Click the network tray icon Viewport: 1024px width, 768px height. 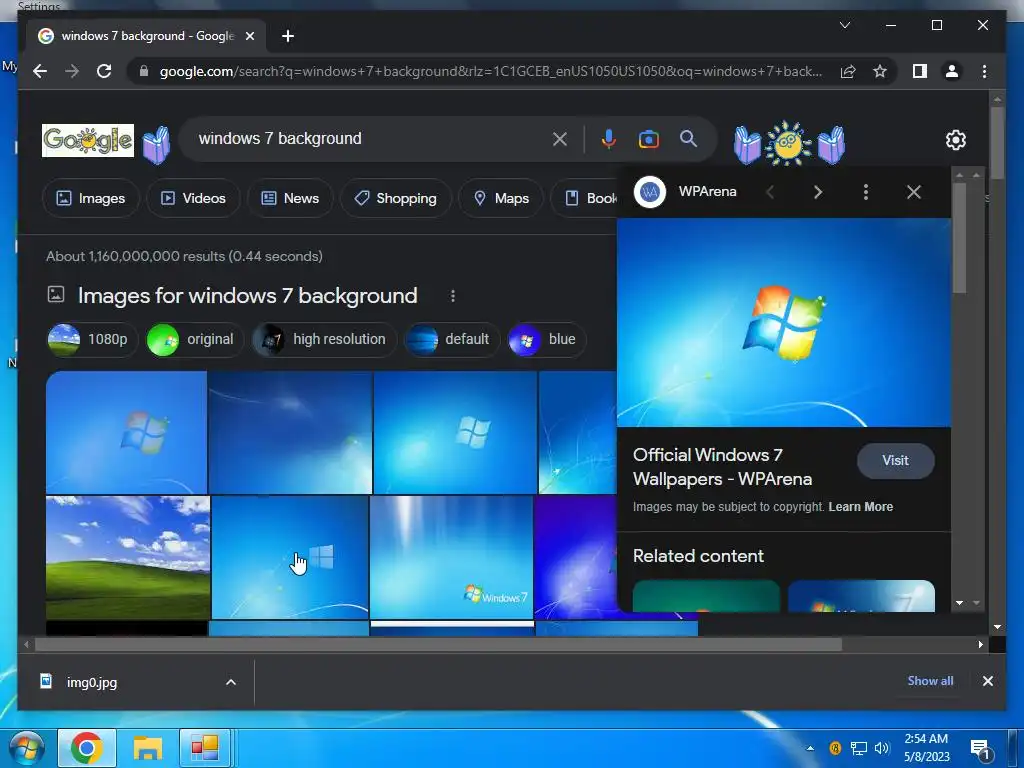coord(858,748)
